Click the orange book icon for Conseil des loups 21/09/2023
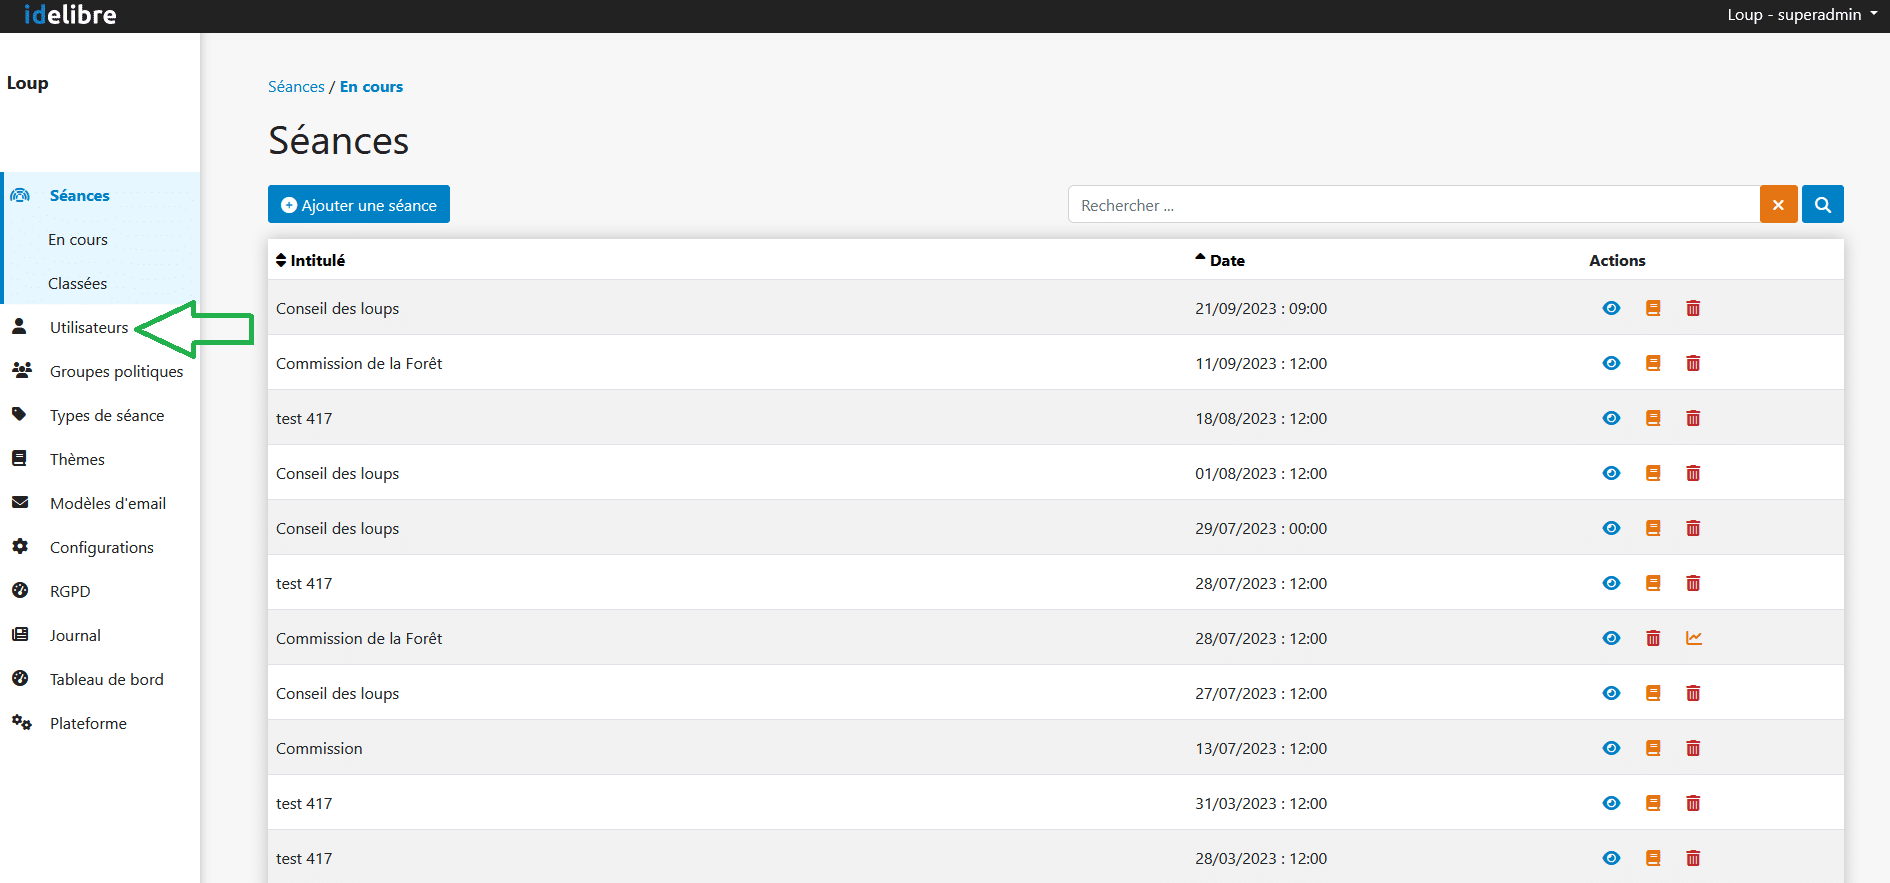Image resolution: width=1890 pixels, height=883 pixels. pyautogui.click(x=1653, y=308)
